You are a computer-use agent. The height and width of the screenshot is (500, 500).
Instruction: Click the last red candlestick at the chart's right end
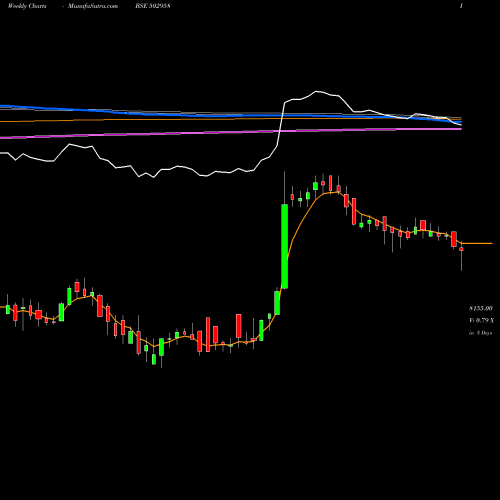pyautogui.click(x=461, y=249)
